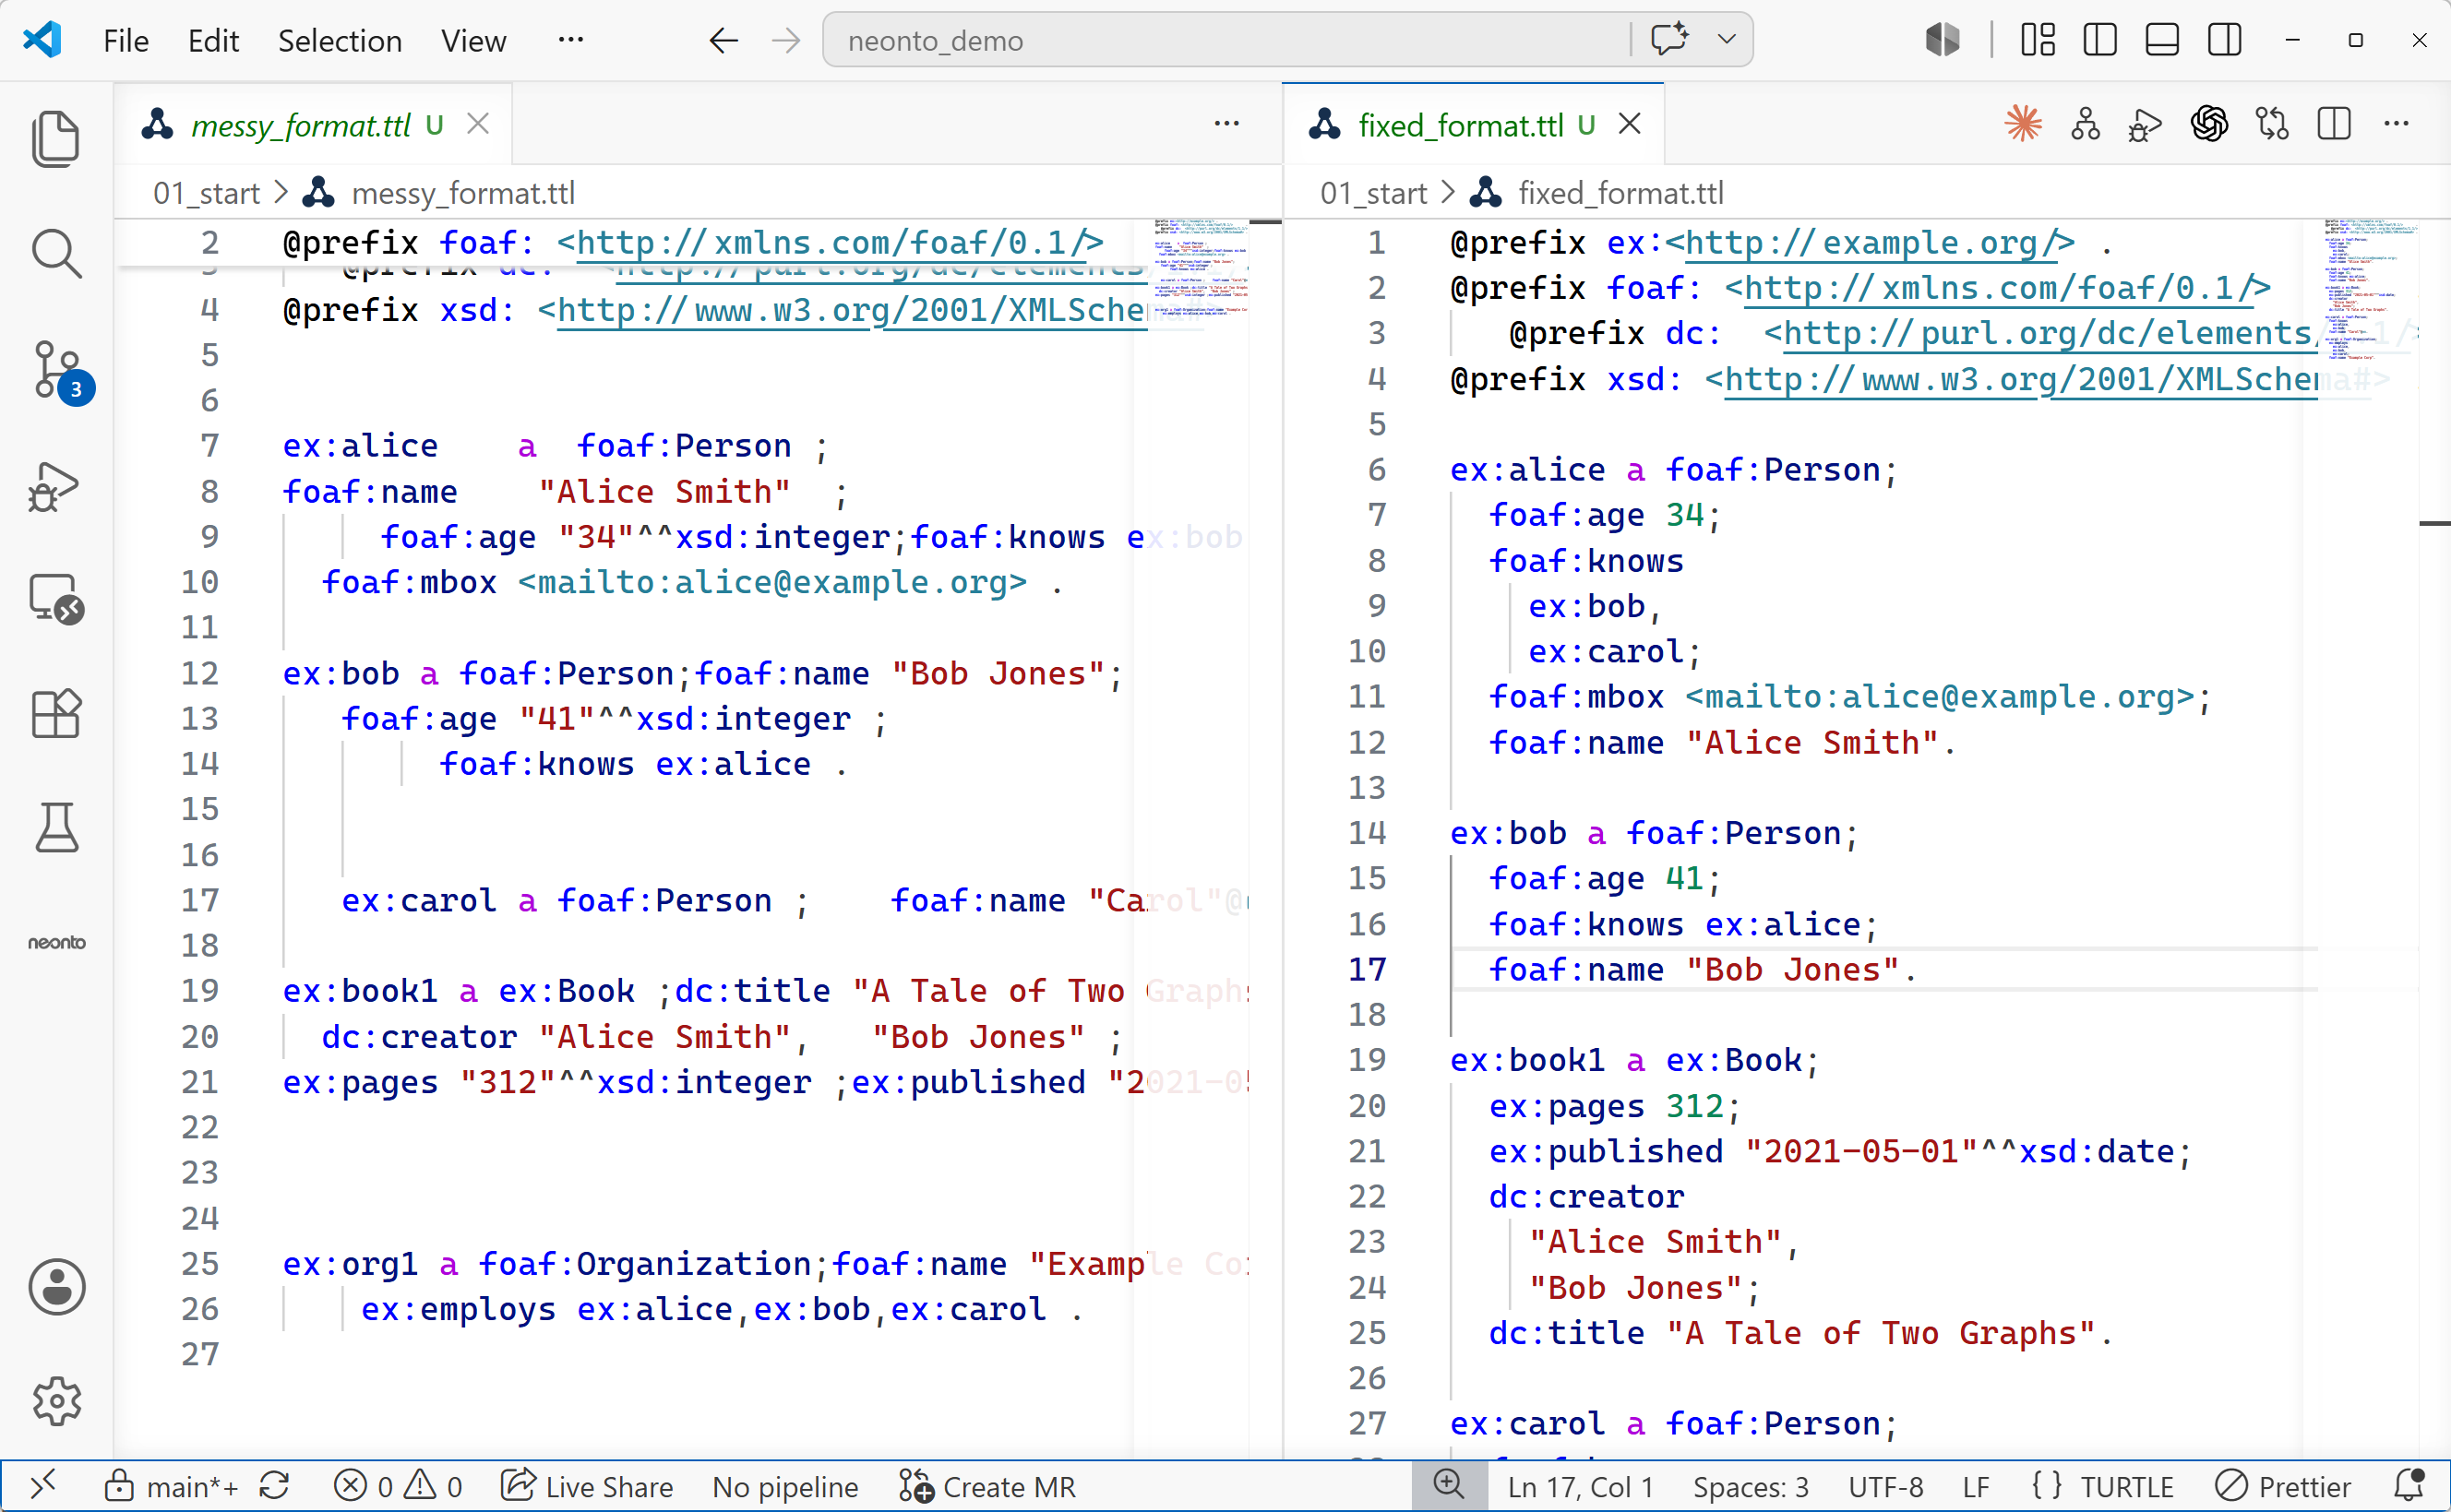Click fixed_format.ttl breadcrumb in right editor
The height and width of the screenshot is (1512, 2451).
click(1620, 193)
